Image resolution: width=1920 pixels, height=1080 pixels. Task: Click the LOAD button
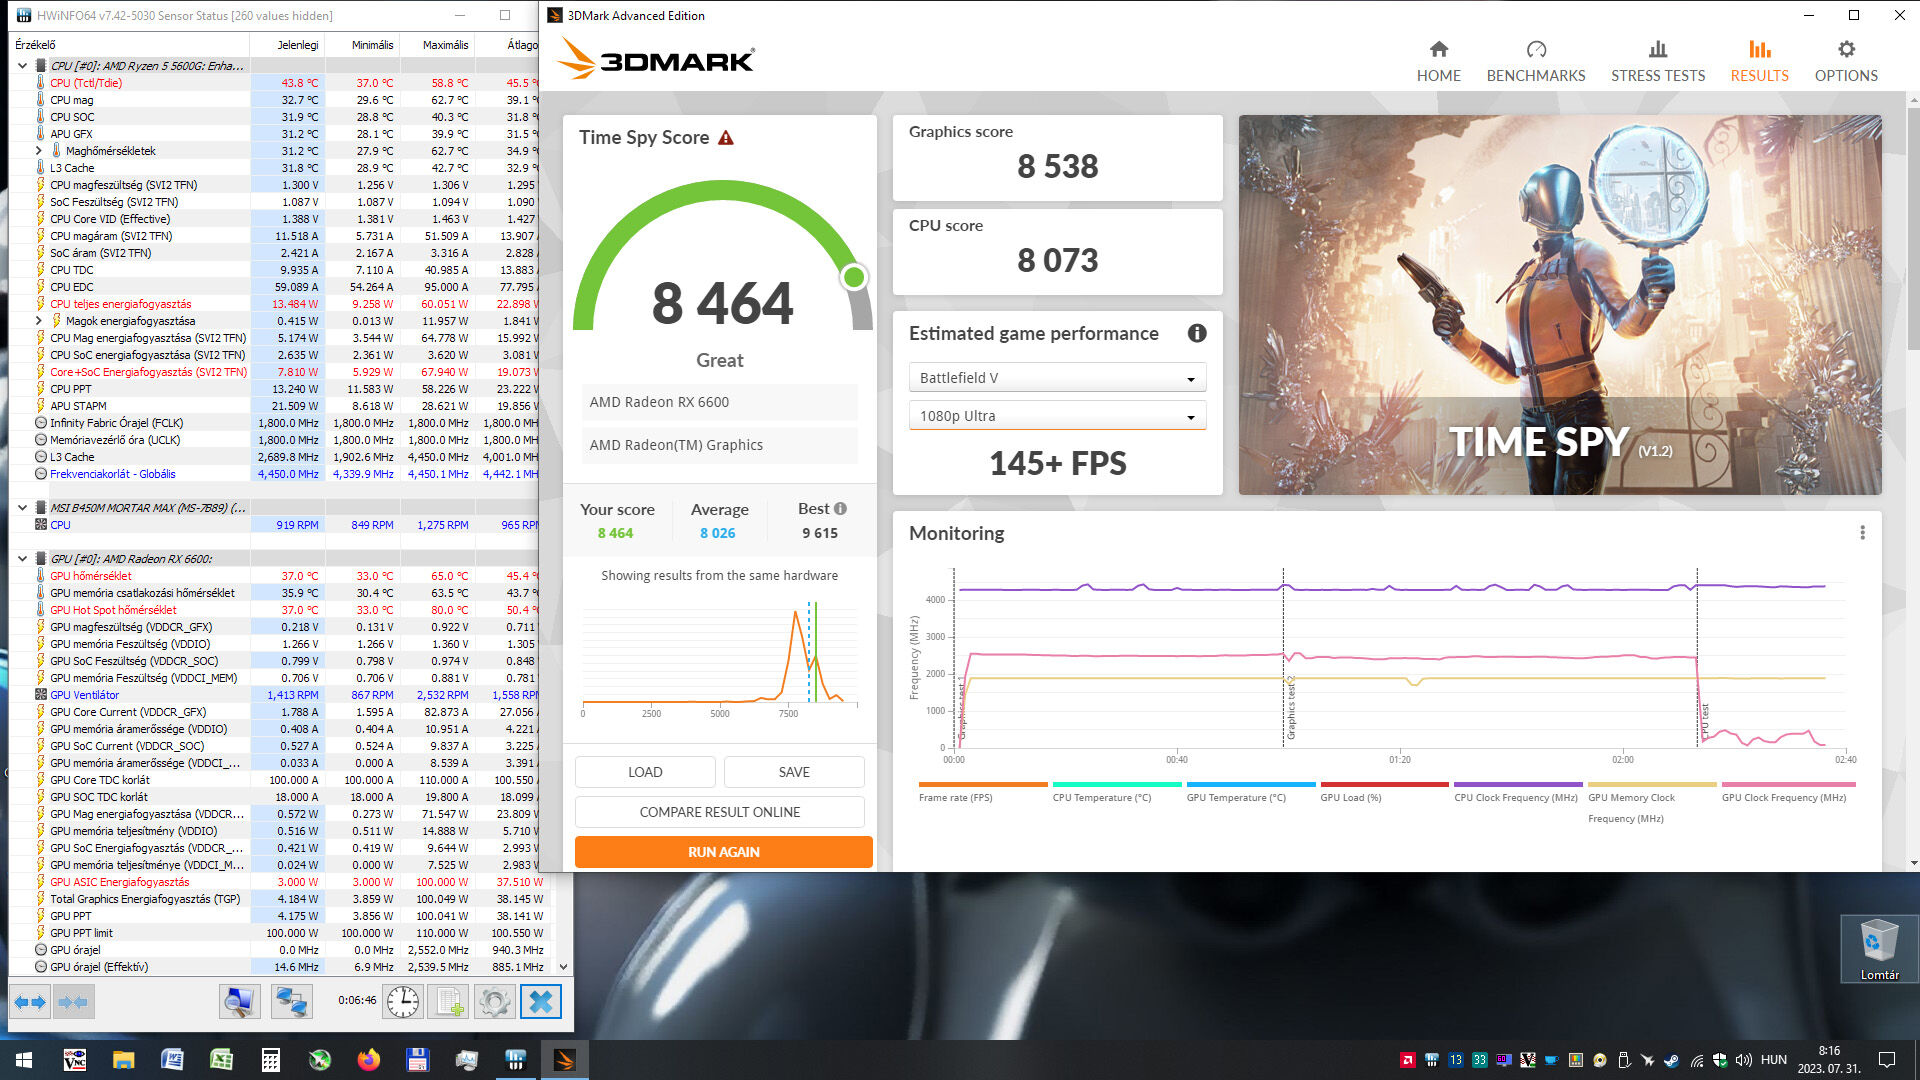(645, 772)
